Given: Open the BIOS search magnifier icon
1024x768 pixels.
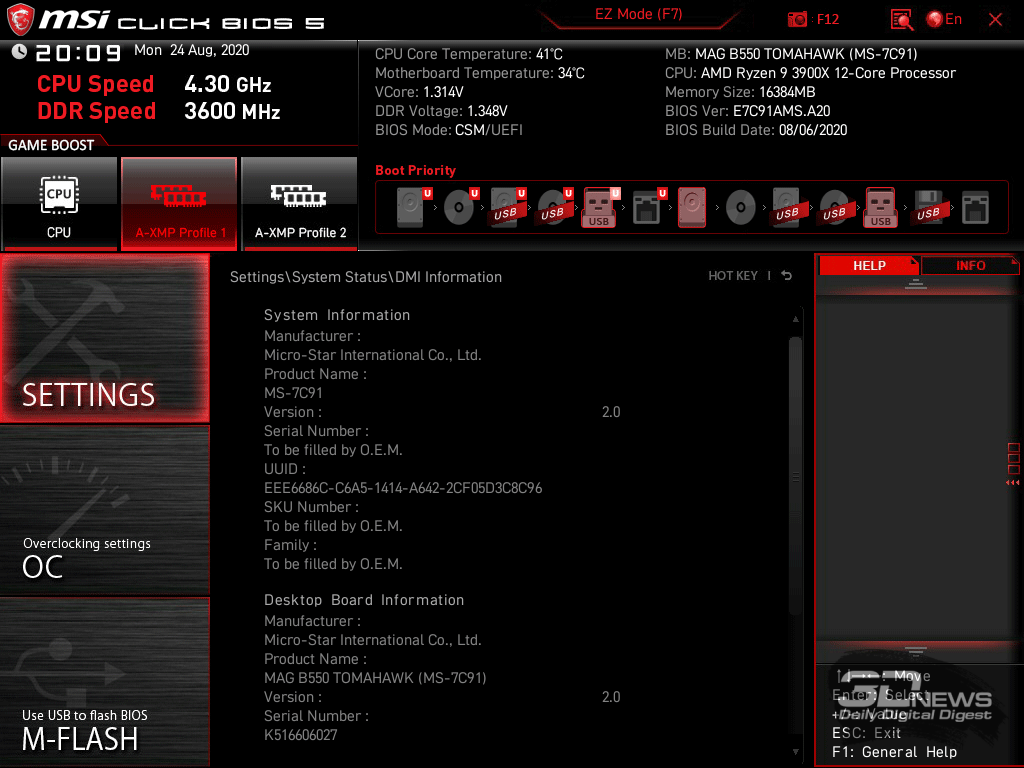Looking at the screenshot, I should click(901, 20).
